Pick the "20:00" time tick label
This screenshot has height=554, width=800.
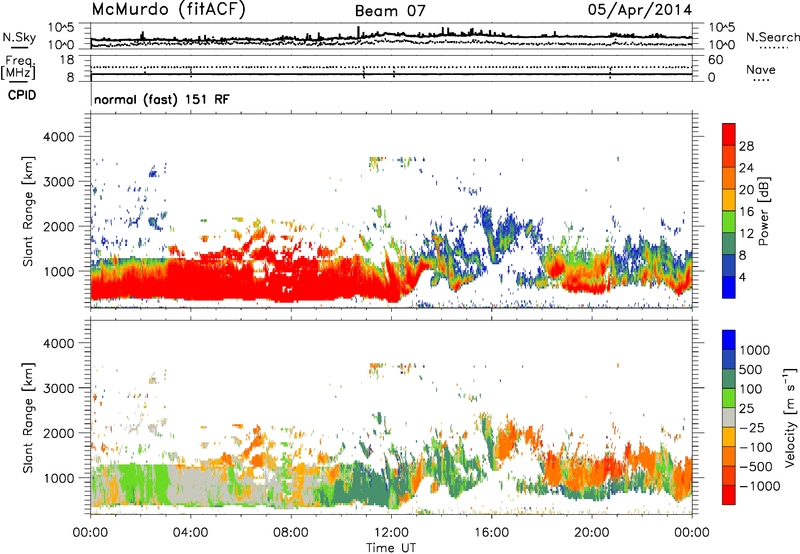coord(592,533)
